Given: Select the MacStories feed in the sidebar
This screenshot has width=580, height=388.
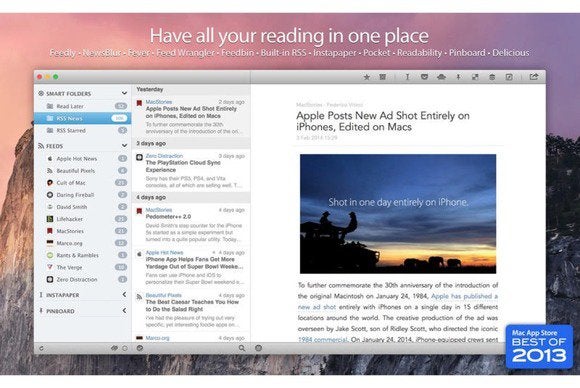Looking at the screenshot, I should 82,231.
